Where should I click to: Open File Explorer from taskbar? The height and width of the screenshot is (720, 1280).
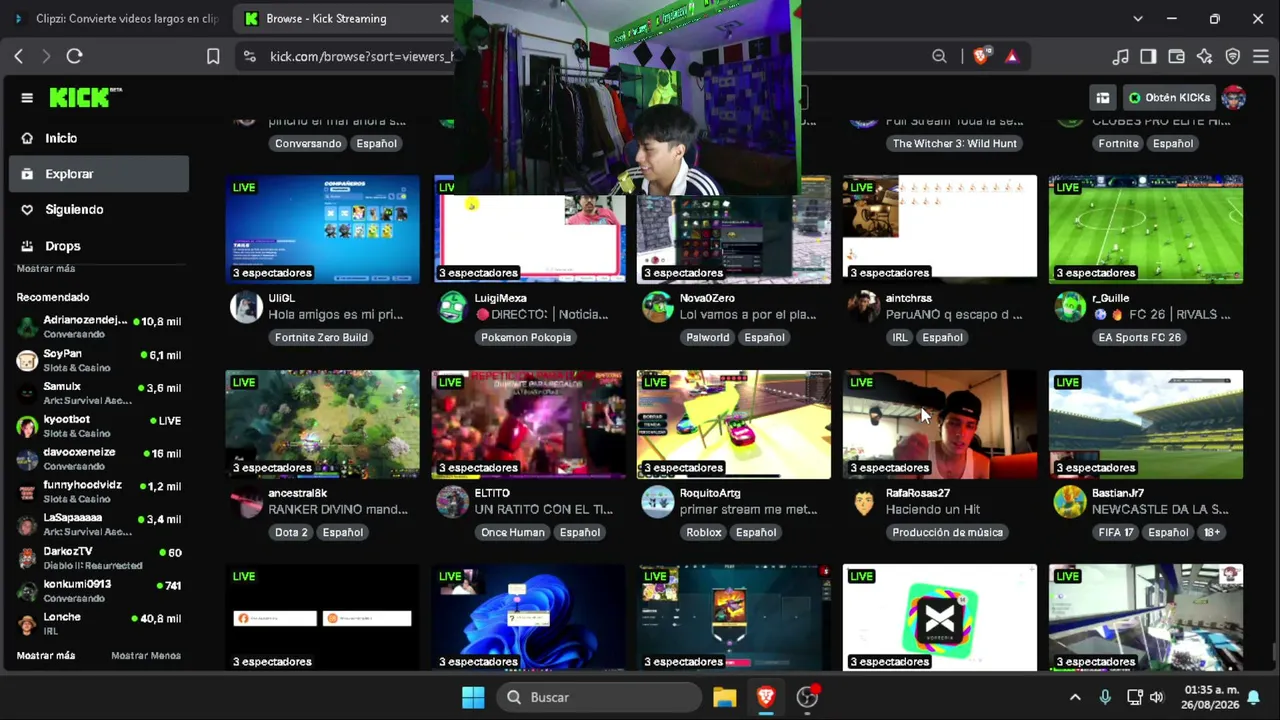[724, 698]
